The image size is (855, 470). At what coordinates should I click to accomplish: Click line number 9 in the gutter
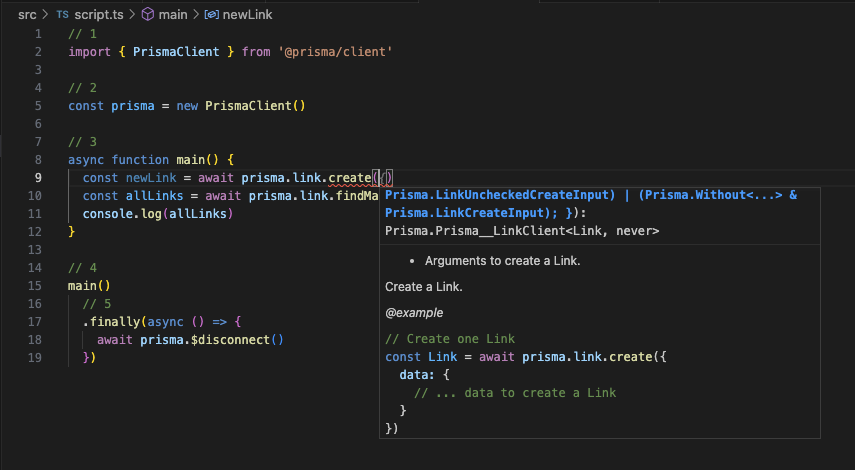click(37, 178)
